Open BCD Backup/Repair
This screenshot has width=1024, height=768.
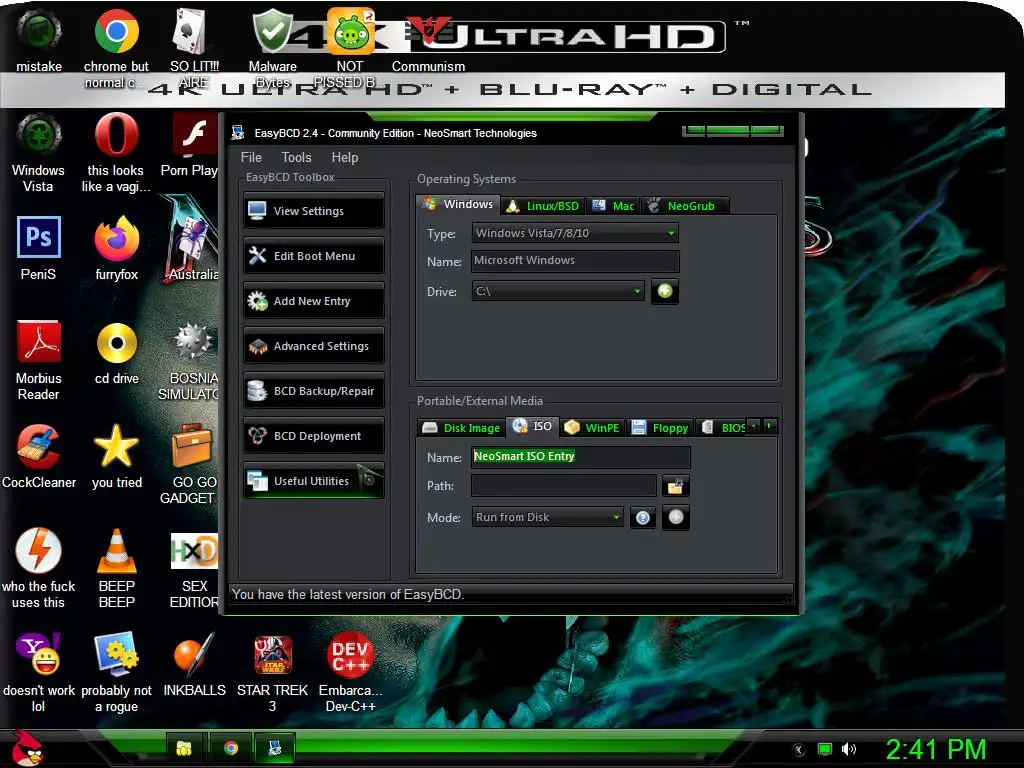(313, 391)
